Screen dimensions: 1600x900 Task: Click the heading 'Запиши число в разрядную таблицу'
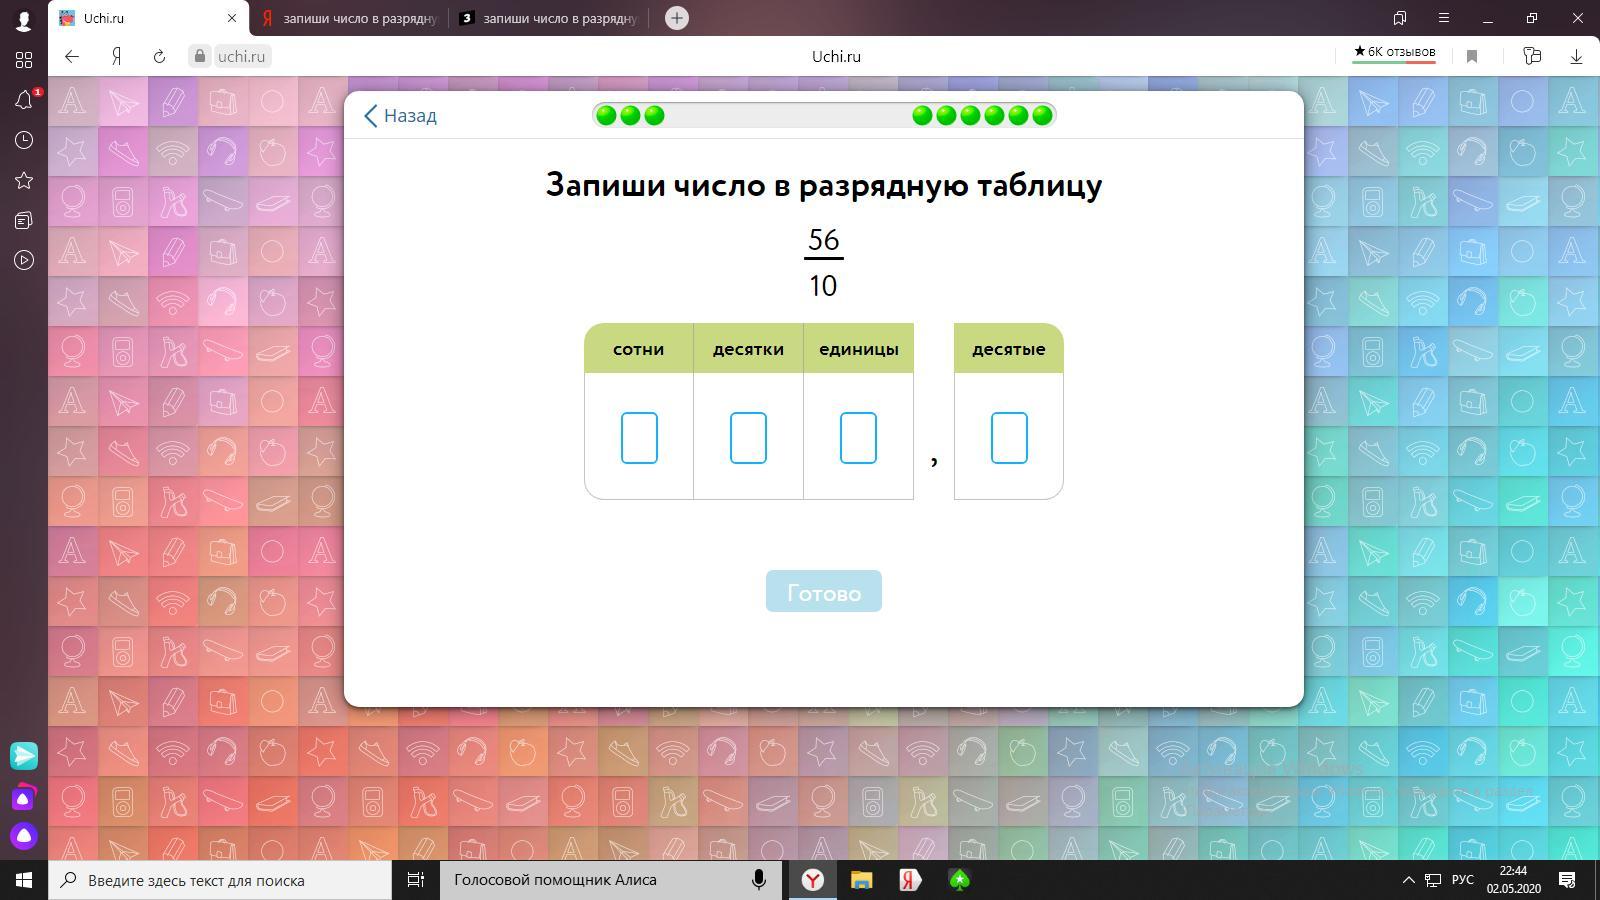pyautogui.click(x=824, y=185)
